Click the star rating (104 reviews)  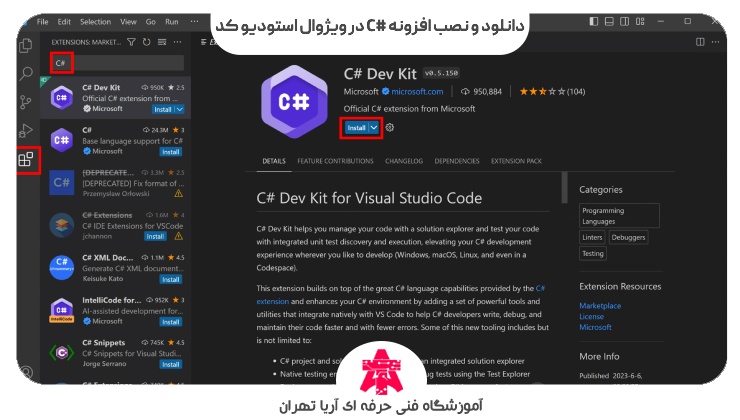point(552,92)
